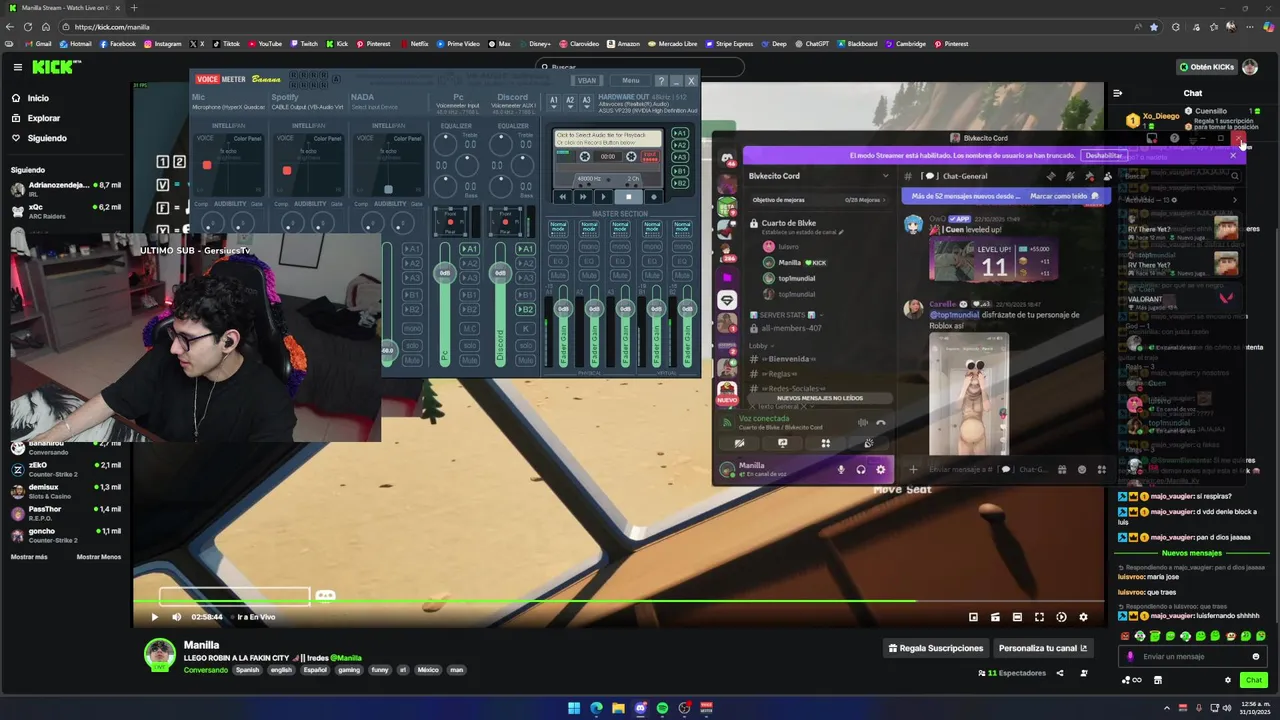
Task: Open the Kick hamburger menu
Action: tap(17, 67)
